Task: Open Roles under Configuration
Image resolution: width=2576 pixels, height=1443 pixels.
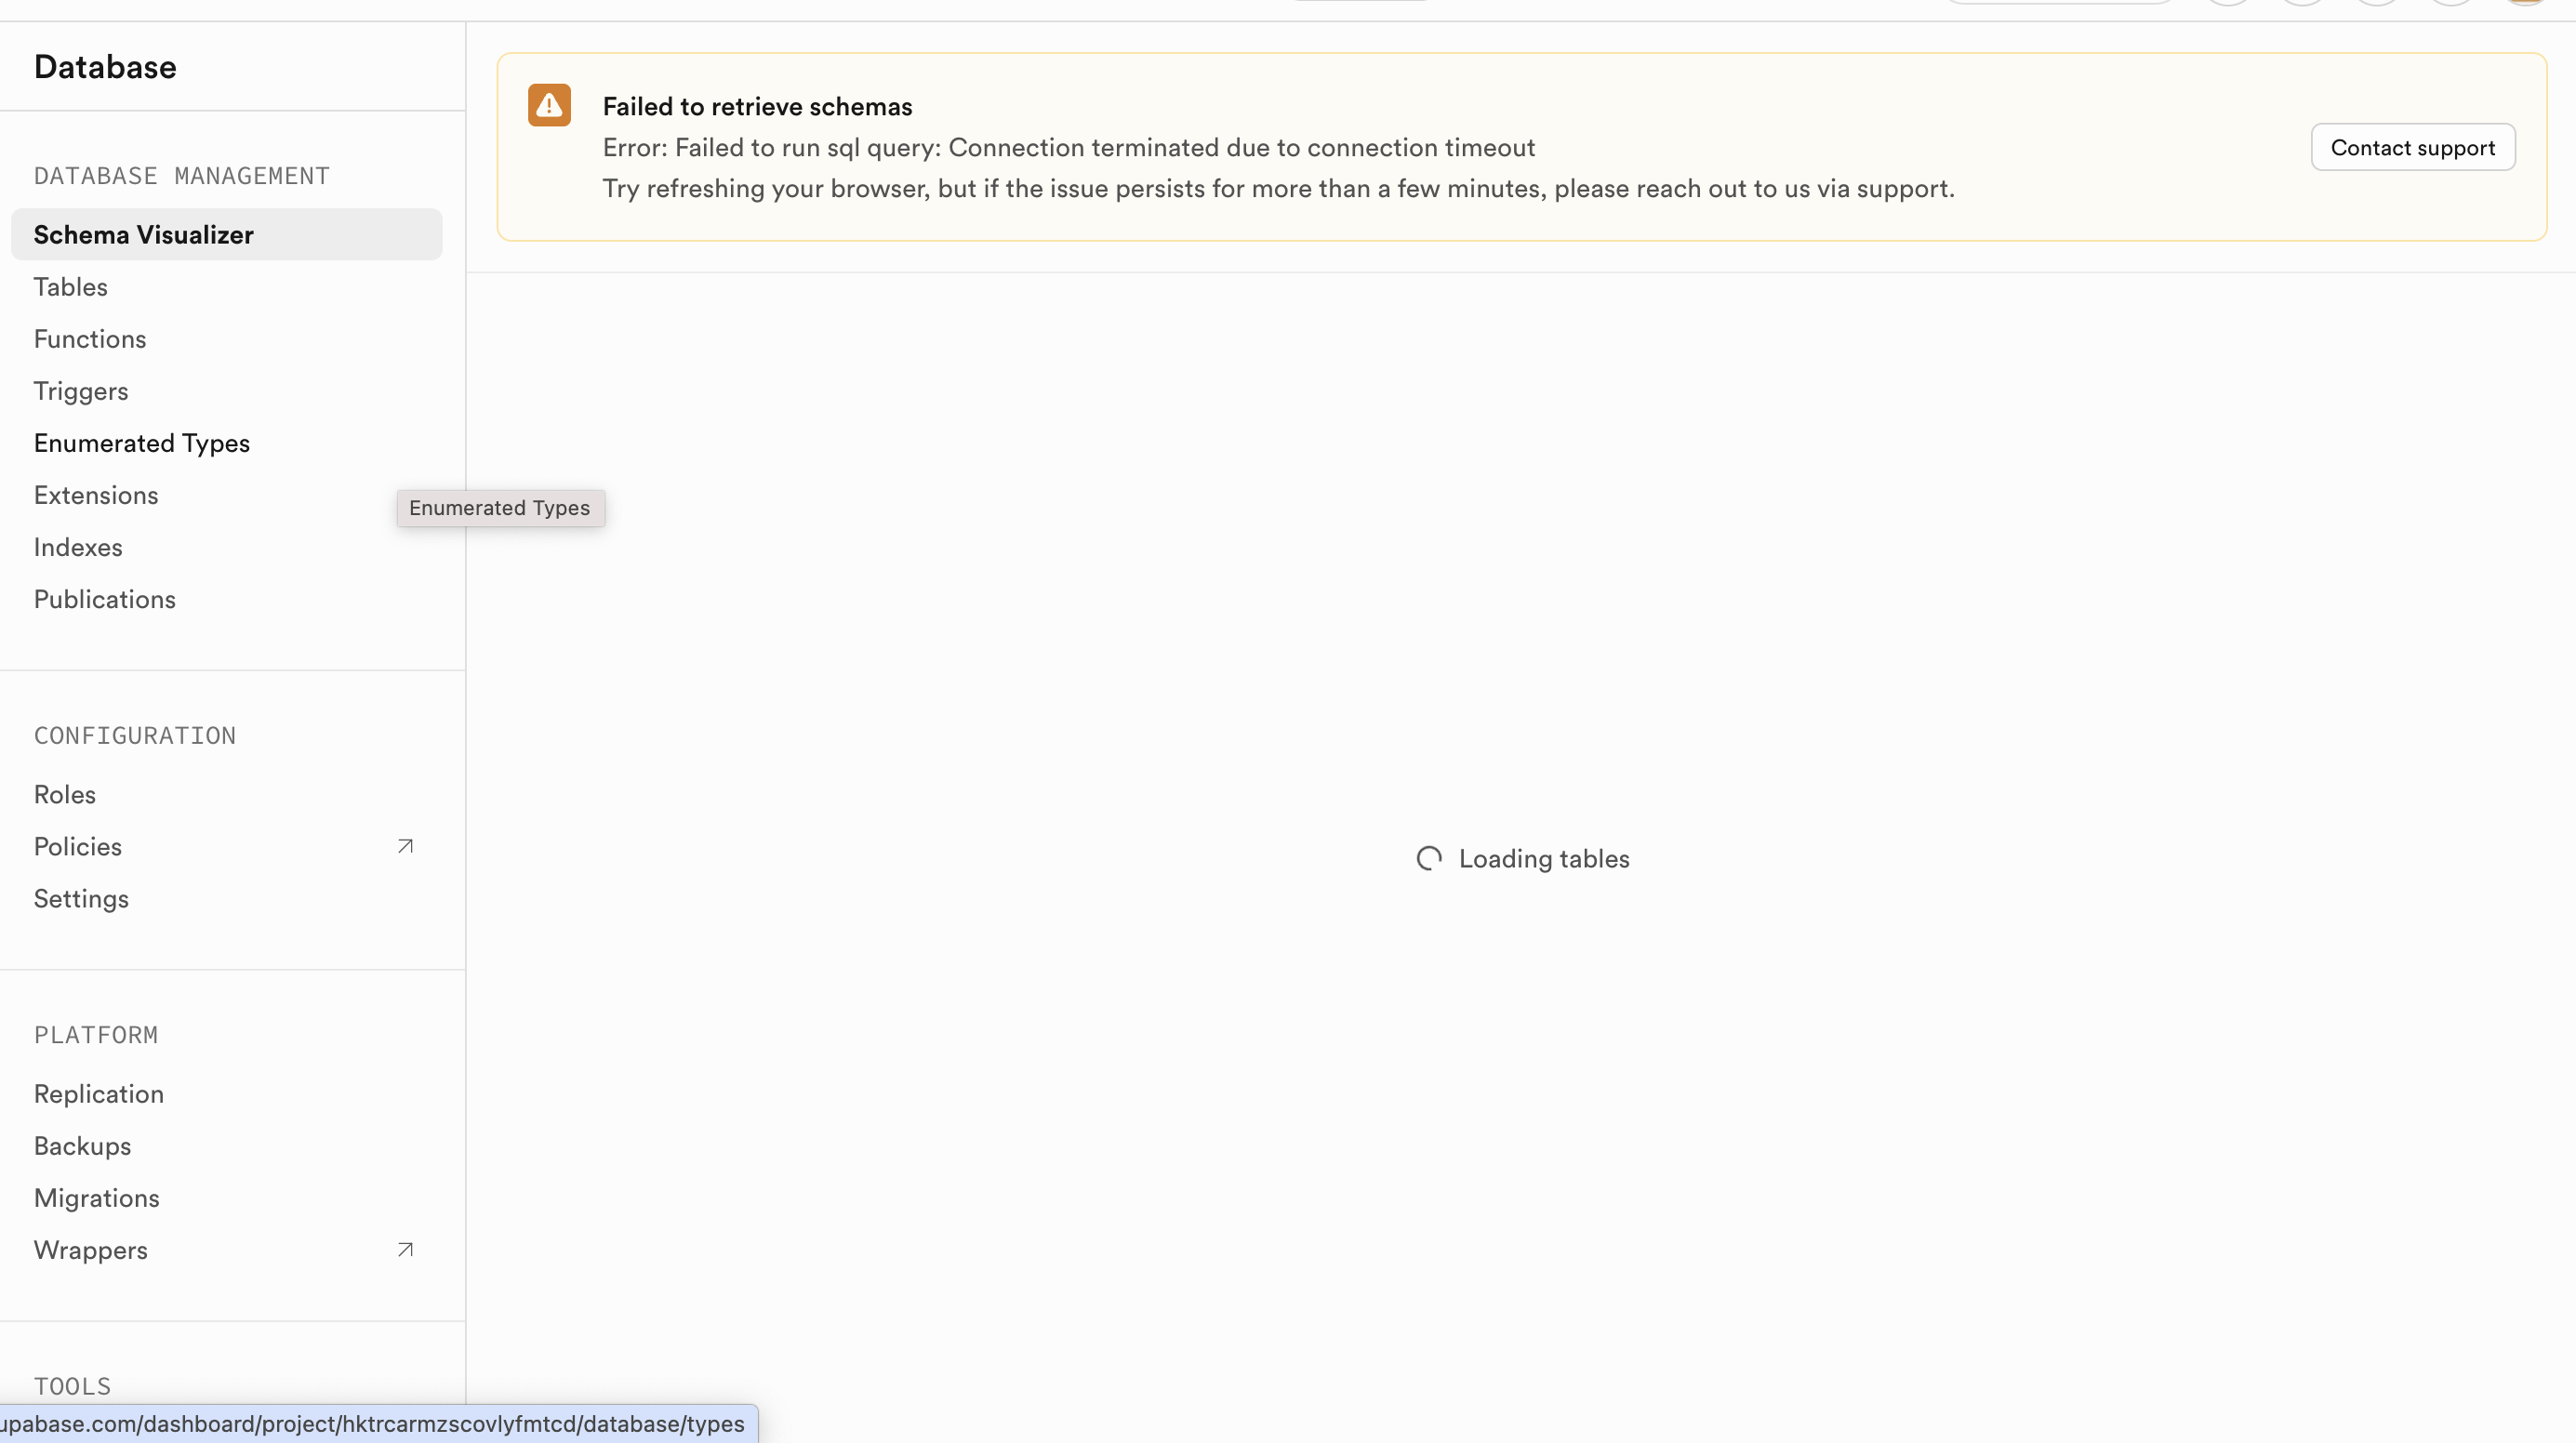Action: 64,794
